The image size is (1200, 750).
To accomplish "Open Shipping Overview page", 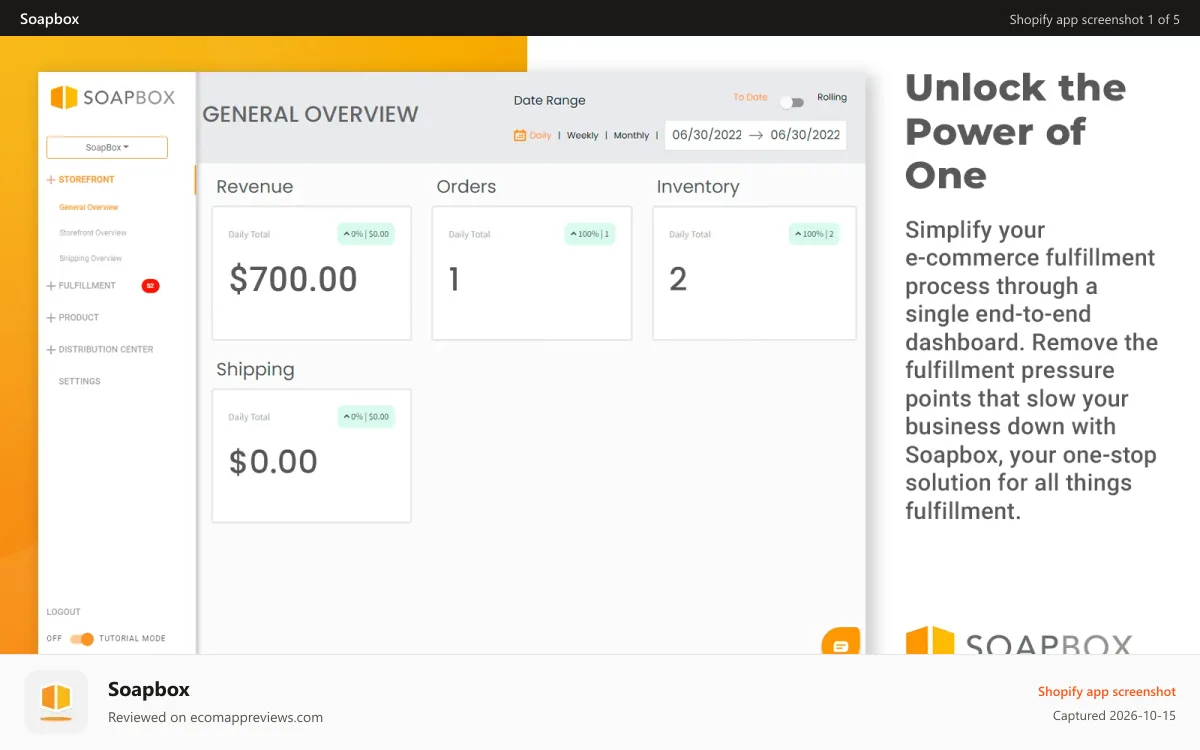I will click(90, 258).
